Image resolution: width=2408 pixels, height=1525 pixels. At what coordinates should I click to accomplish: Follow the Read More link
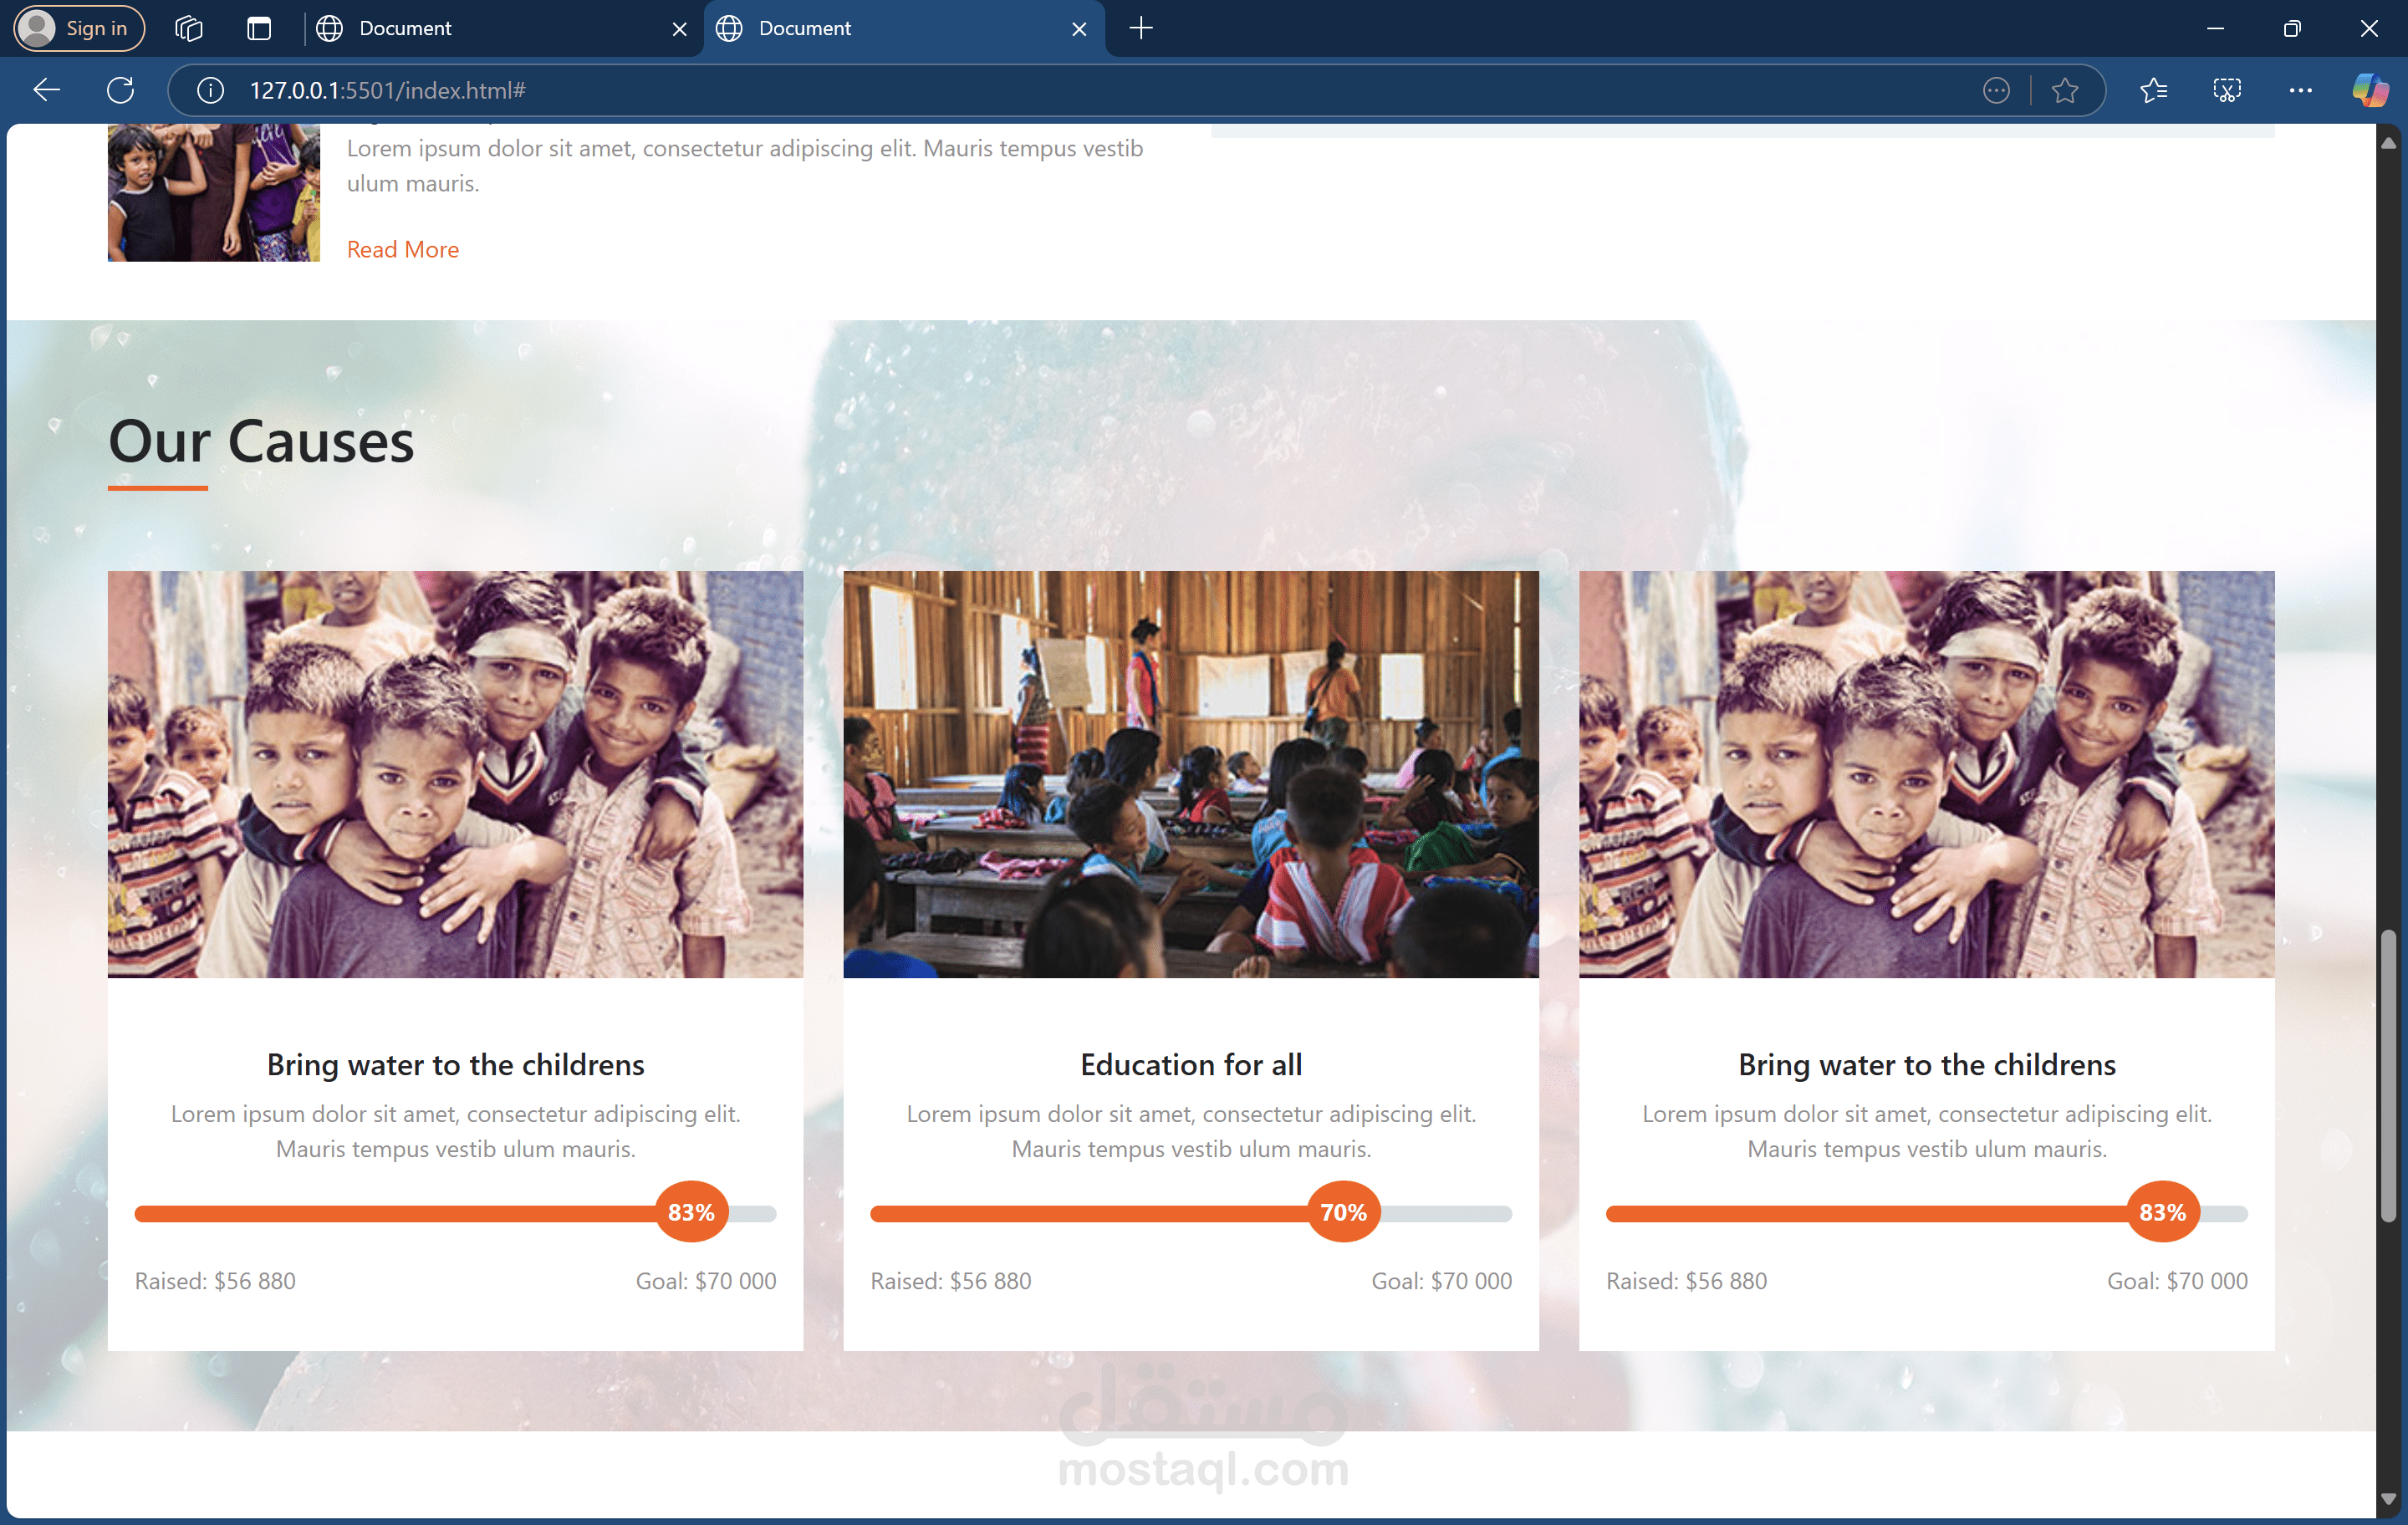(x=402, y=249)
